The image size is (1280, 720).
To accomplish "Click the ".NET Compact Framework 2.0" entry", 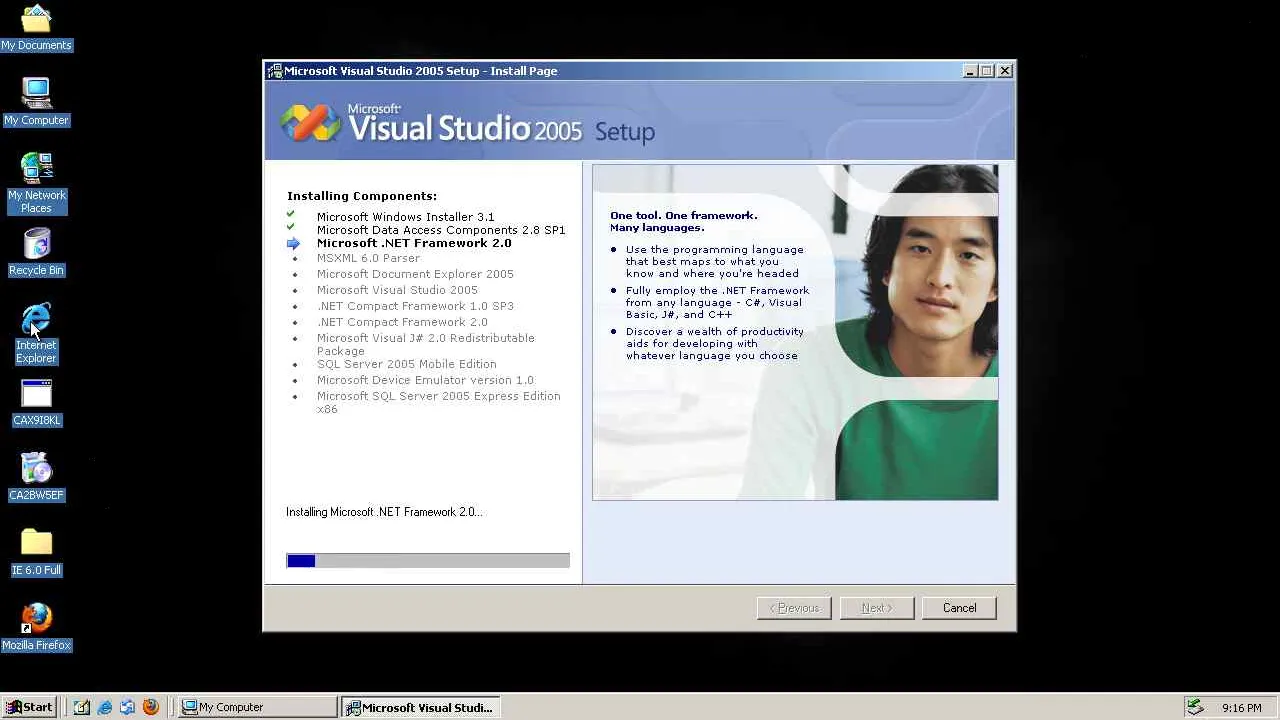I will tap(402, 322).
